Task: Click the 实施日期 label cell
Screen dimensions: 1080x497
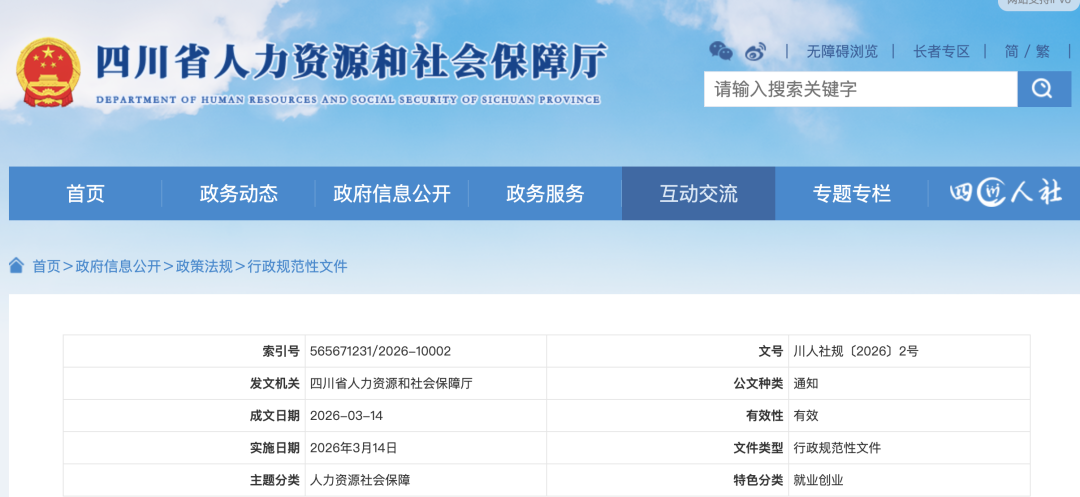Action: [x=185, y=448]
